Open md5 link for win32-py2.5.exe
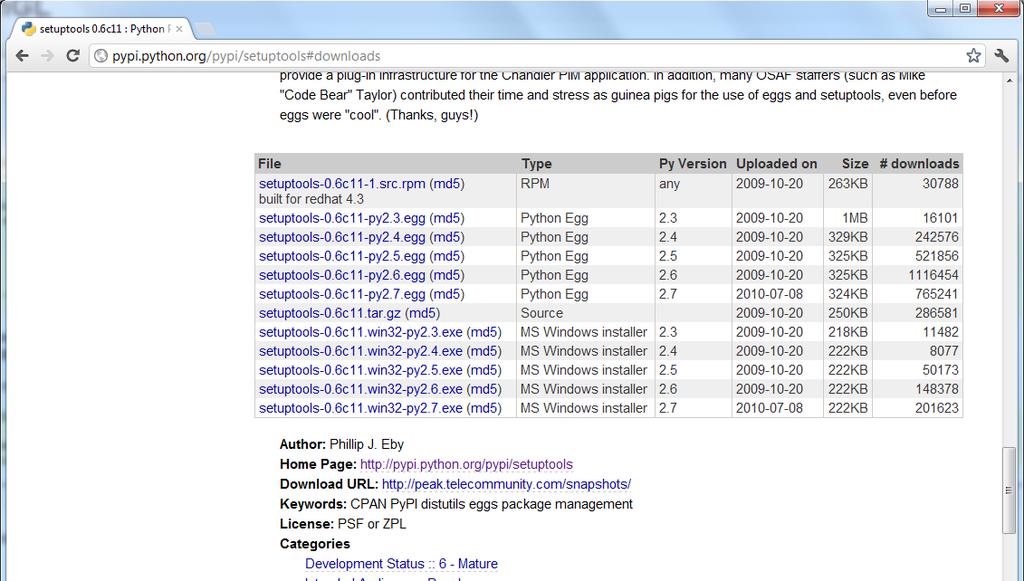The width and height of the screenshot is (1024, 581). (x=484, y=369)
